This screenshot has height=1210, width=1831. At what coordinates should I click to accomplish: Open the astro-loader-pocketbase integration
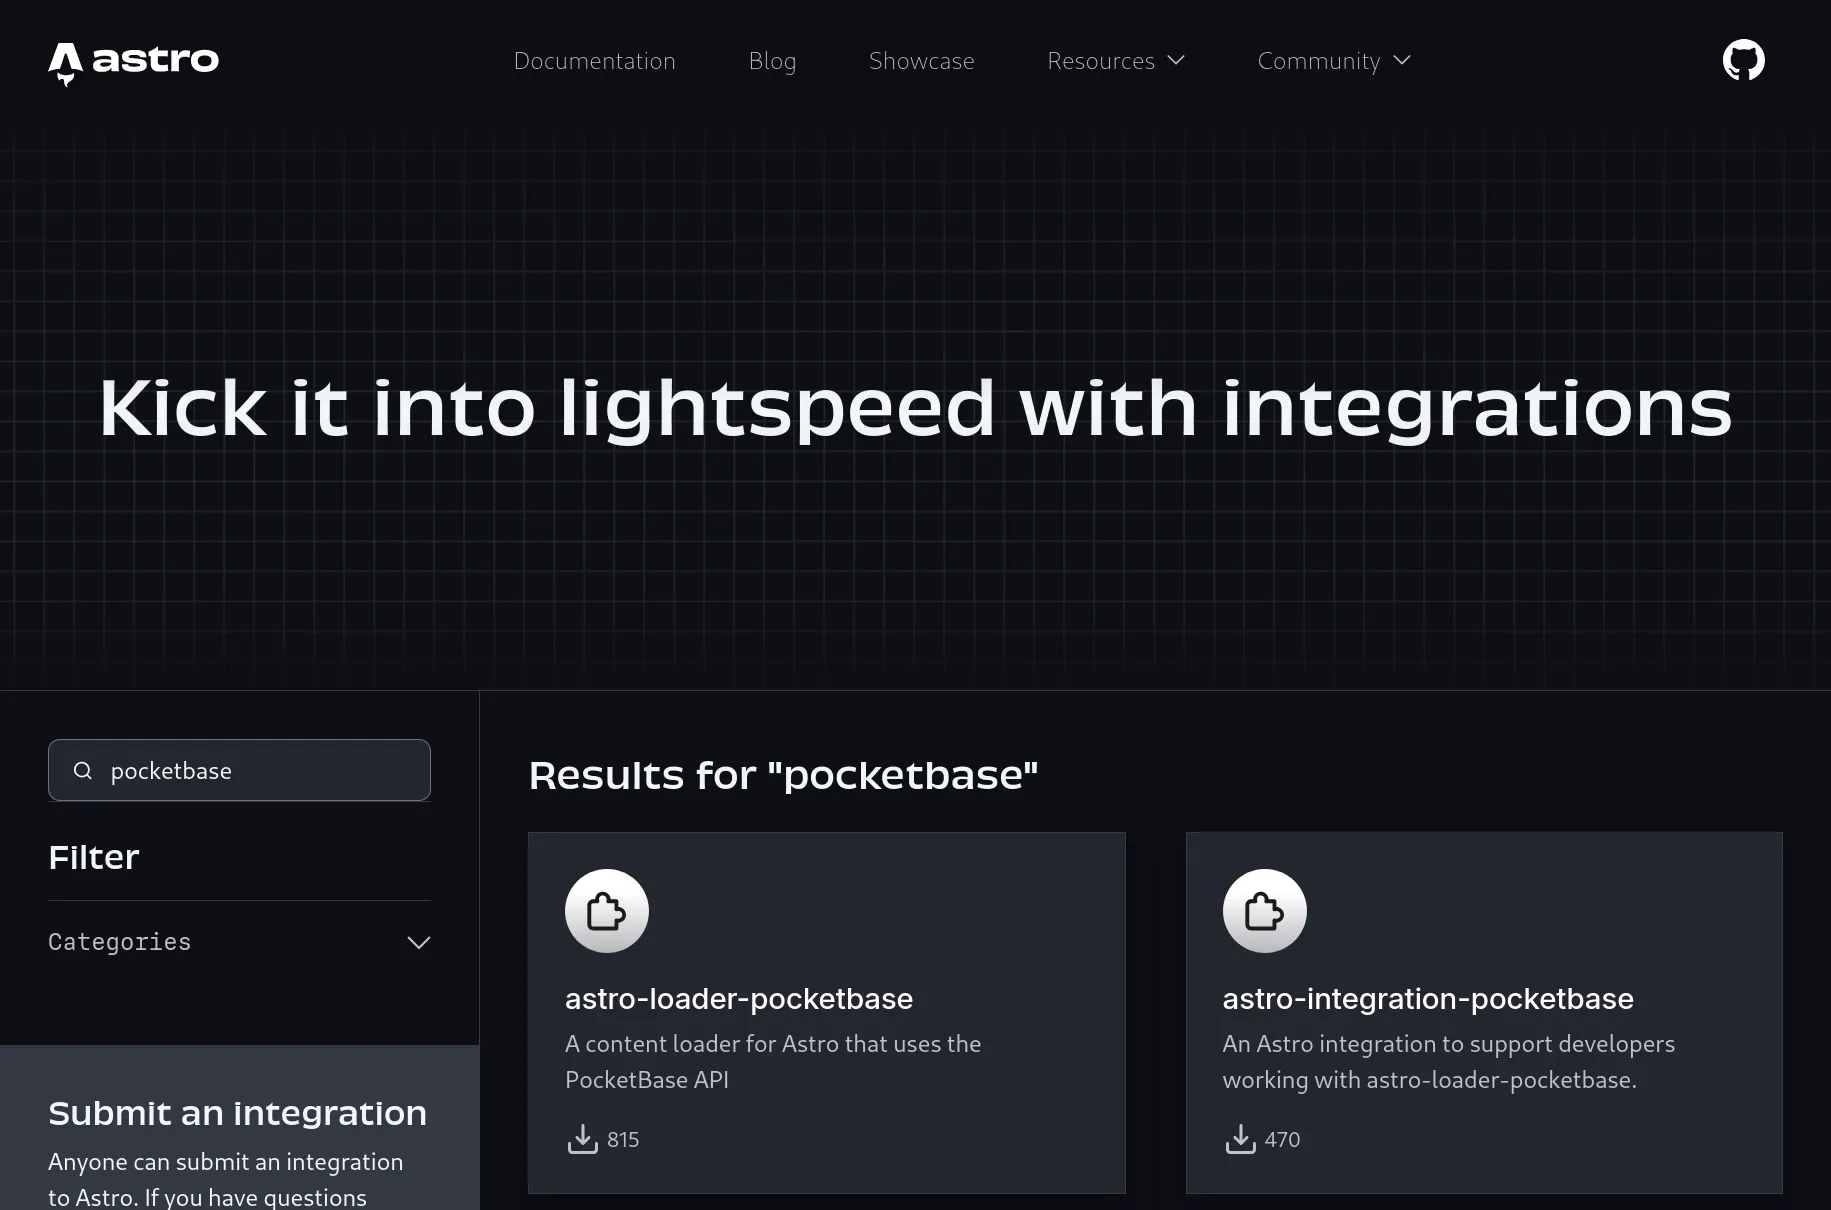pyautogui.click(x=738, y=998)
